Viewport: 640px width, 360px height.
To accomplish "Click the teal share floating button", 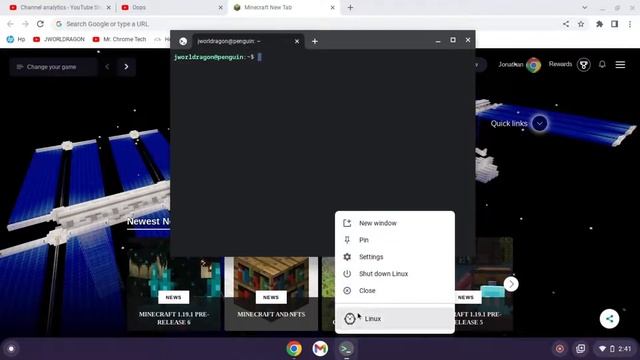I will 609,319.
